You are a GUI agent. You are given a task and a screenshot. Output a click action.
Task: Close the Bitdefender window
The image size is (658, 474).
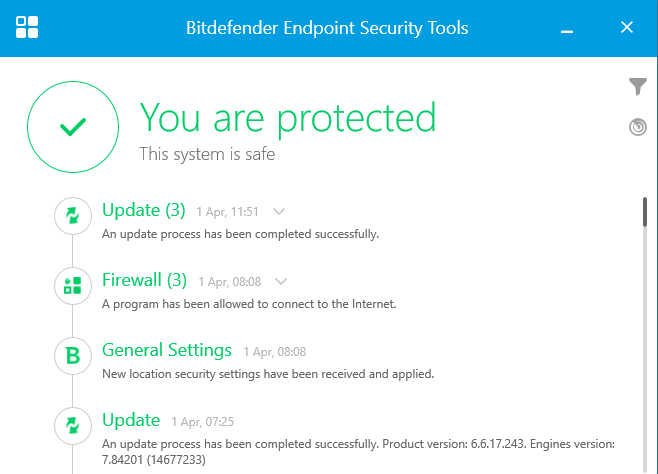point(627,27)
